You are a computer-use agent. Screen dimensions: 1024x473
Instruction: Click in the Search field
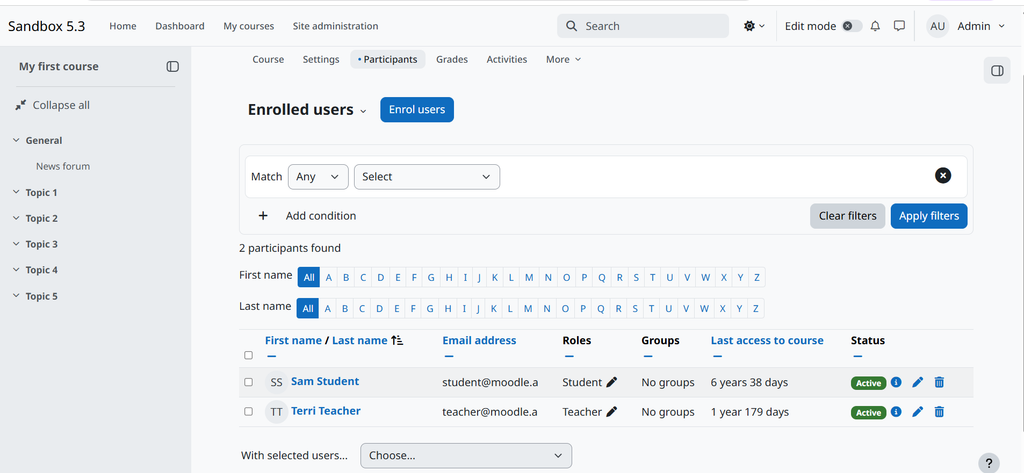coord(643,26)
